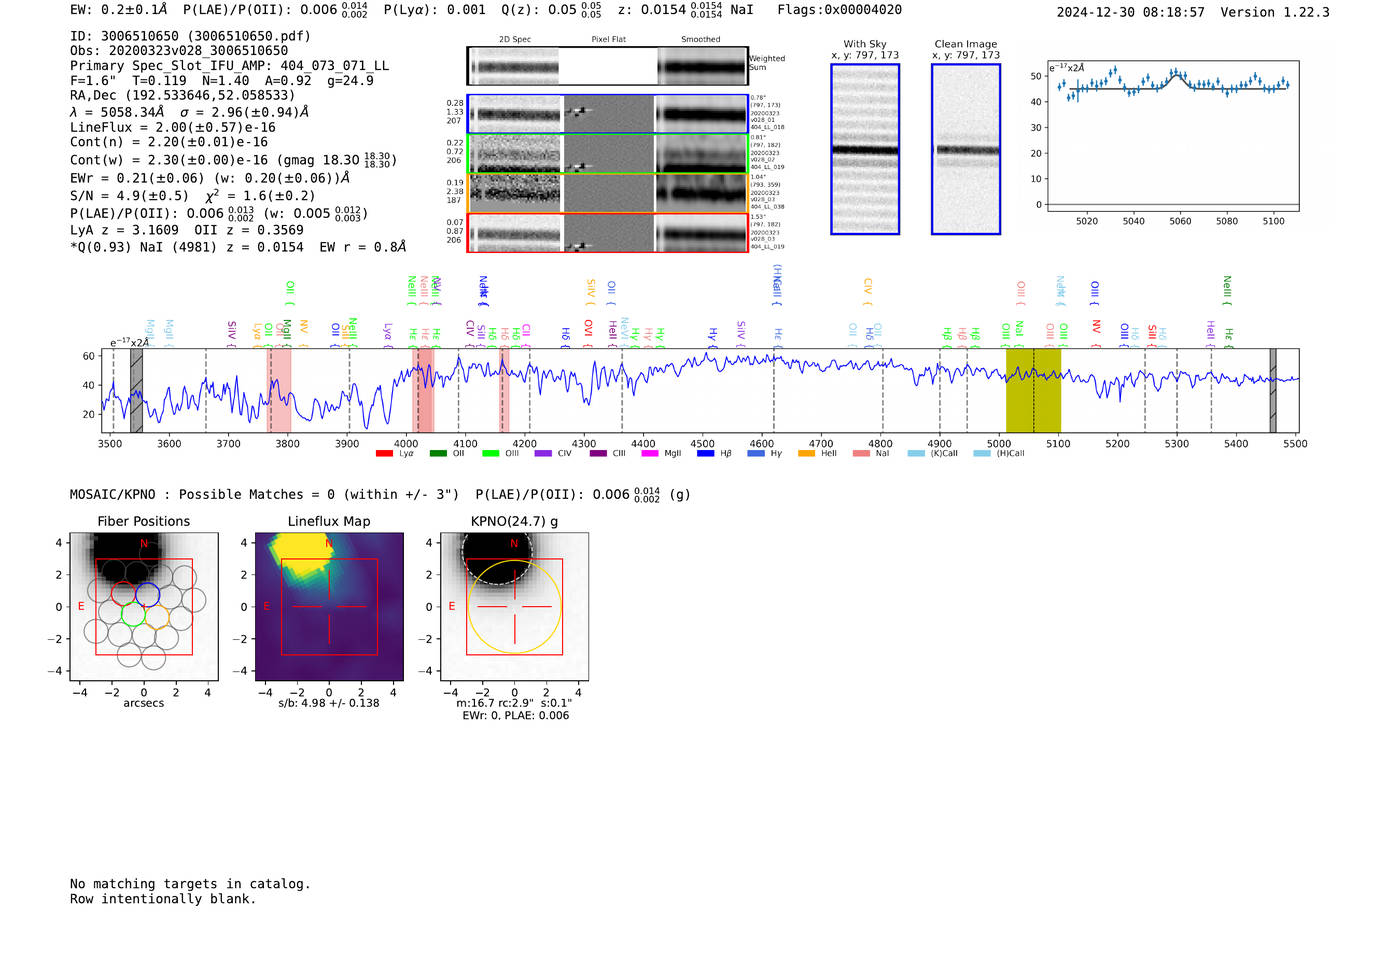Screen dimensions: 1400x953
Task: Open the Clean Image cutout
Action: tap(966, 149)
